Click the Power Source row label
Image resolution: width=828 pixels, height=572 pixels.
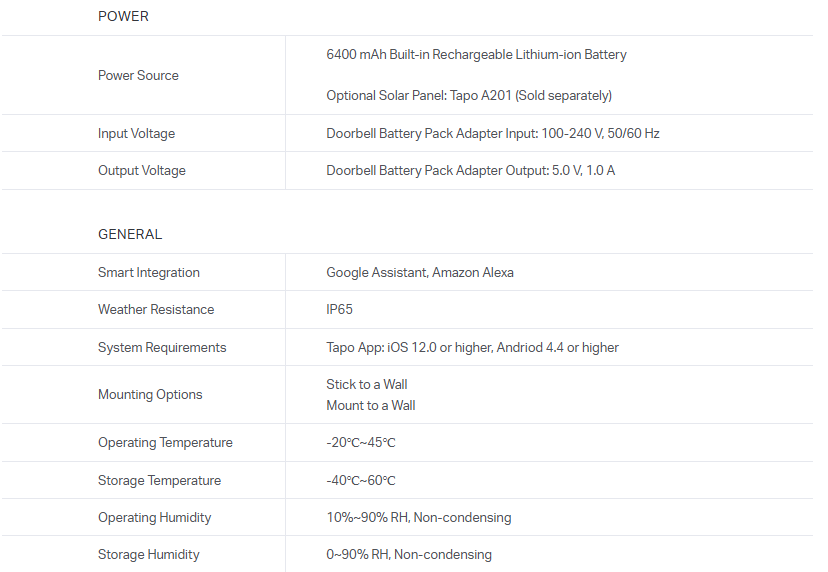click(138, 75)
